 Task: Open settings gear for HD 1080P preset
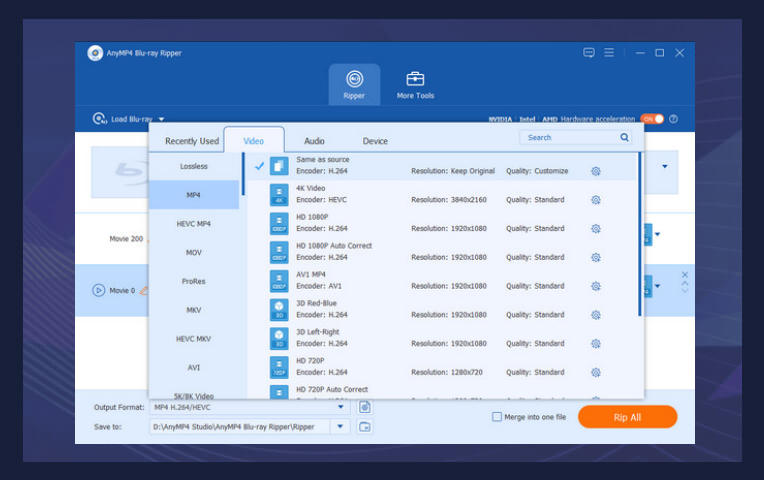coord(595,228)
